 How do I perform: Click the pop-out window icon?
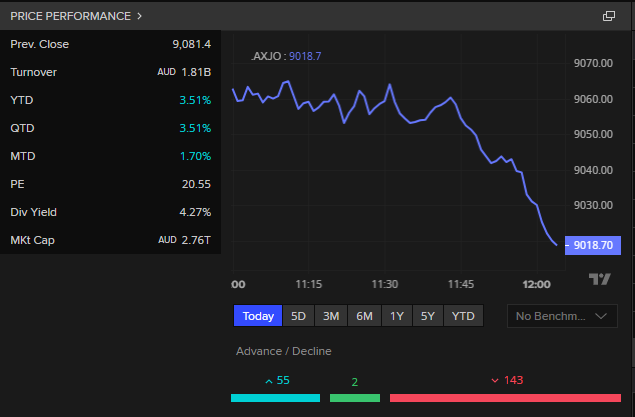[x=609, y=16]
